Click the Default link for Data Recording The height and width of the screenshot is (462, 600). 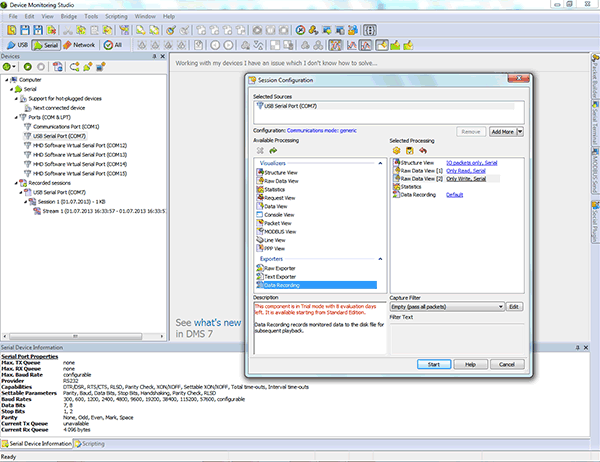tap(455, 195)
